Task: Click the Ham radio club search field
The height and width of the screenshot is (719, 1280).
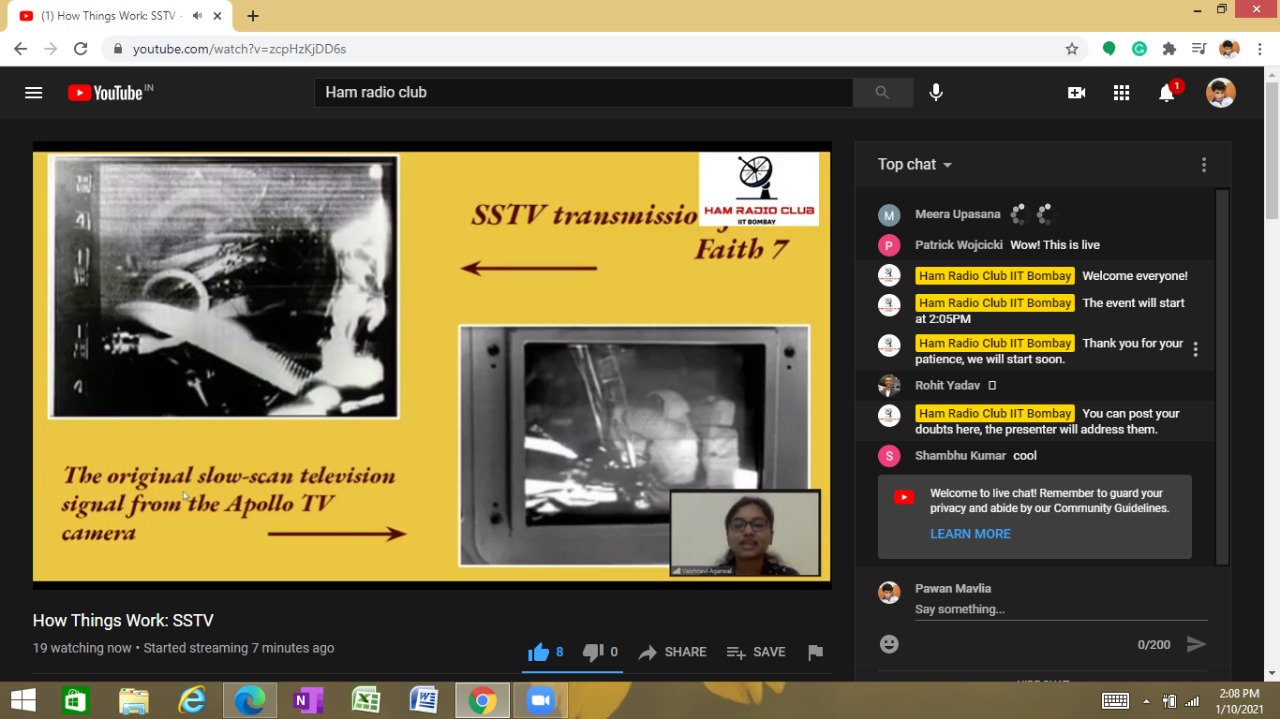Action: (x=584, y=92)
